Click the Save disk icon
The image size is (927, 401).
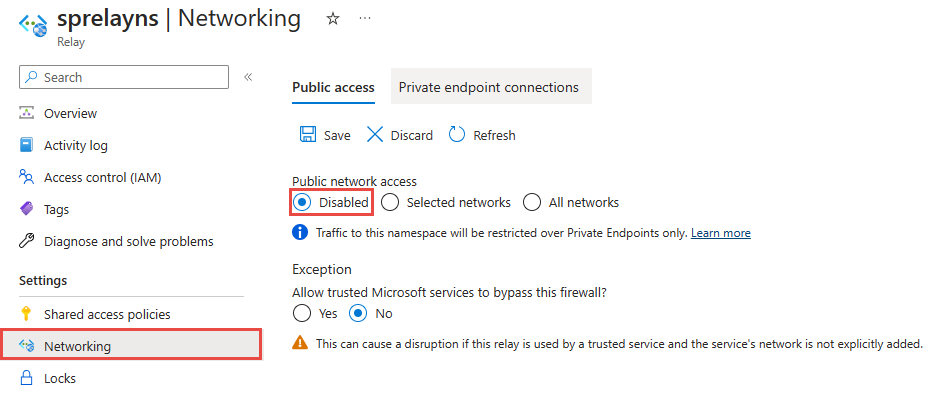pos(308,135)
